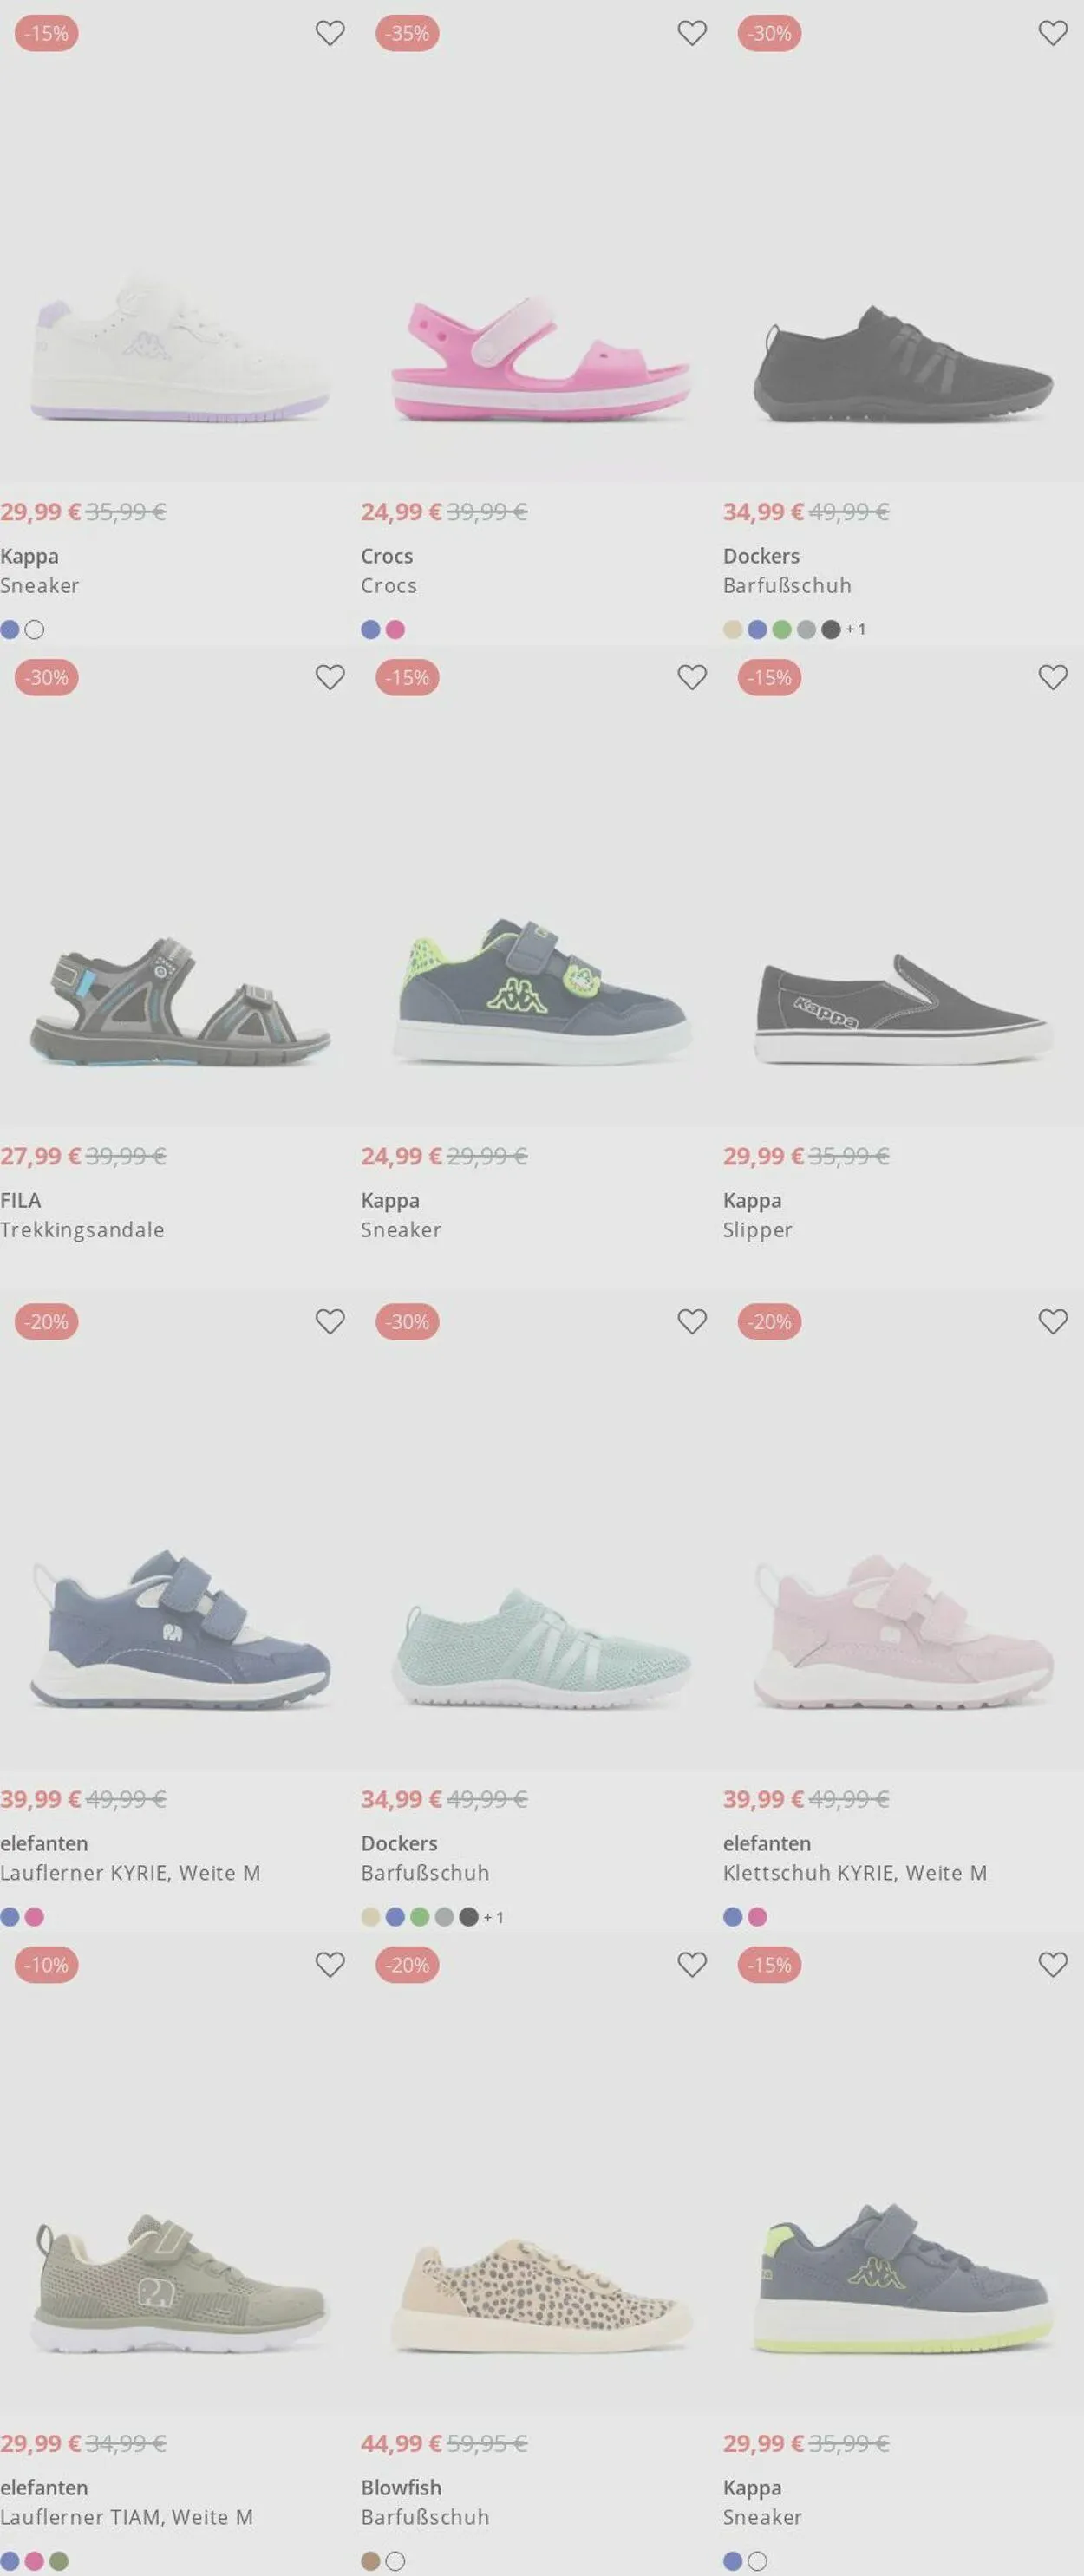
Task: Open the Kappa Slipper product title
Action: [x=757, y=1230]
